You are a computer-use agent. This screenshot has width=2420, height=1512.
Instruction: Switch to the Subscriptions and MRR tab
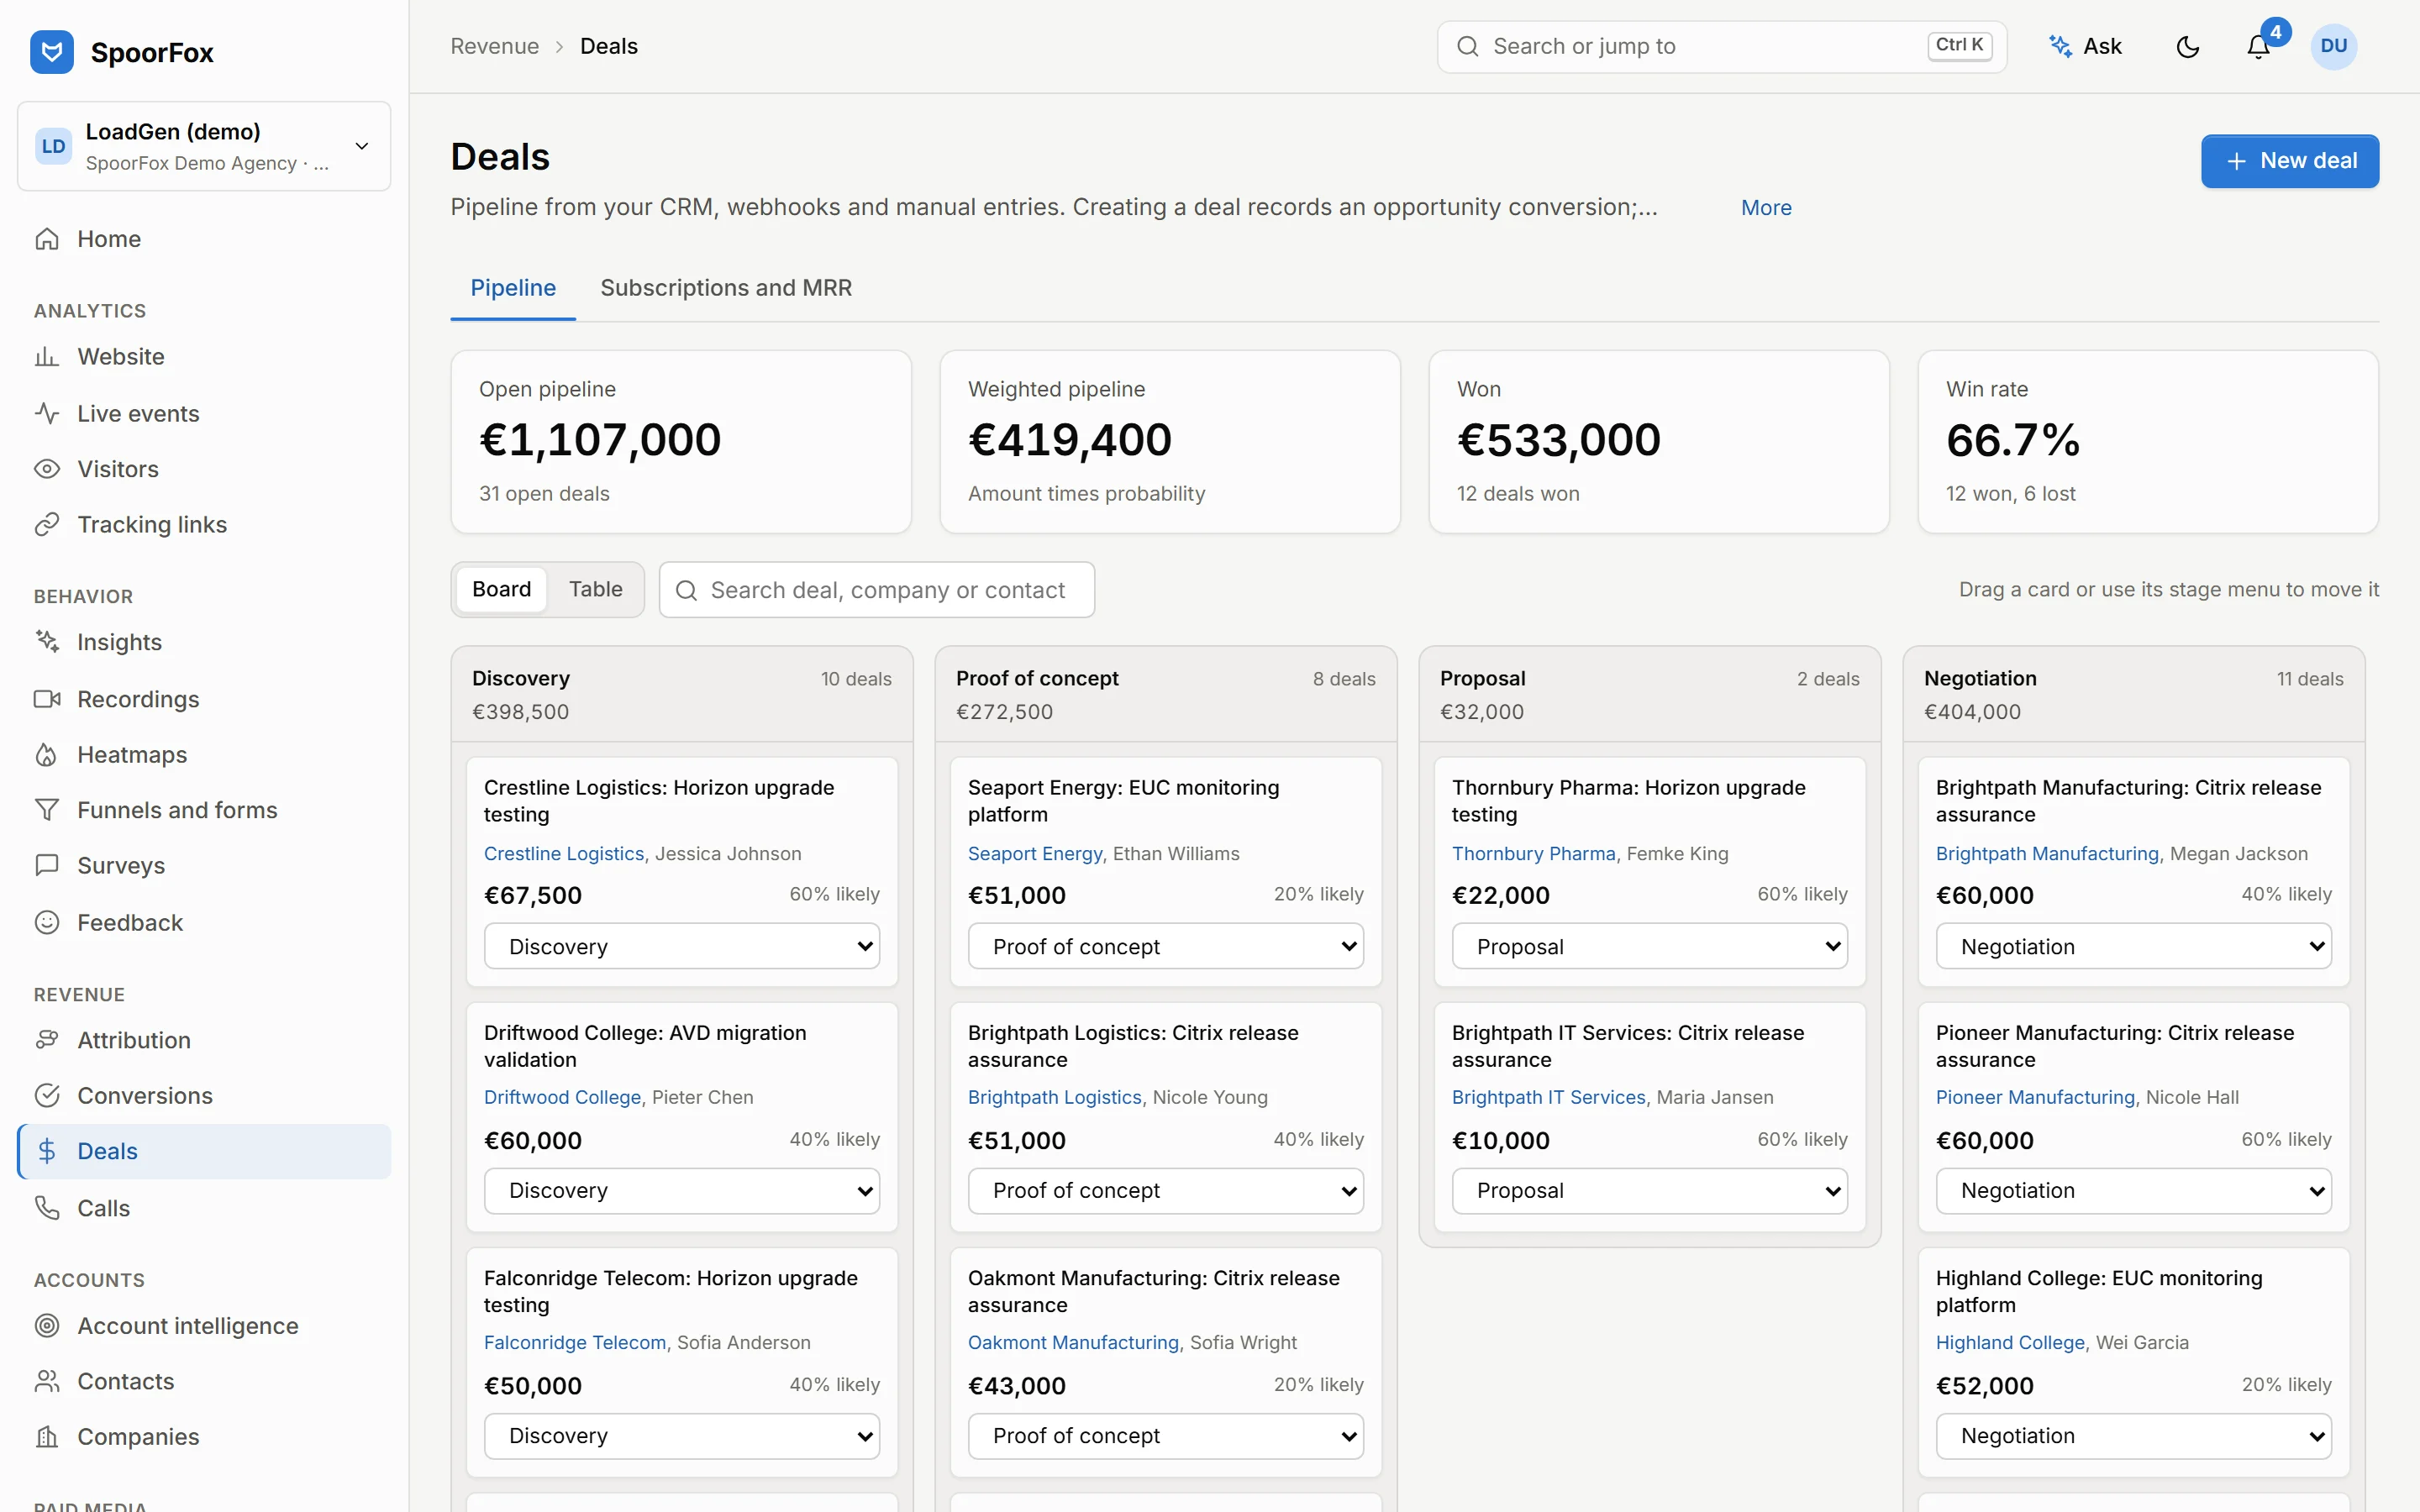pos(726,288)
